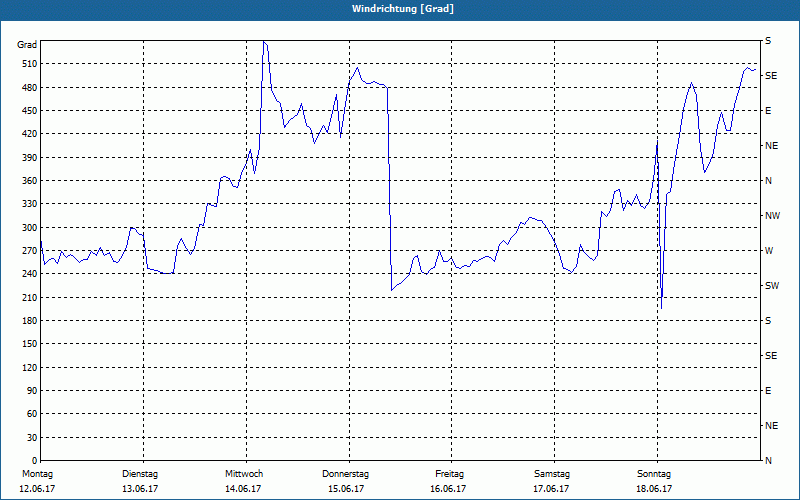Click the date "18.06.17"
This screenshot has width=800, height=500.
pyautogui.click(x=654, y=489)
